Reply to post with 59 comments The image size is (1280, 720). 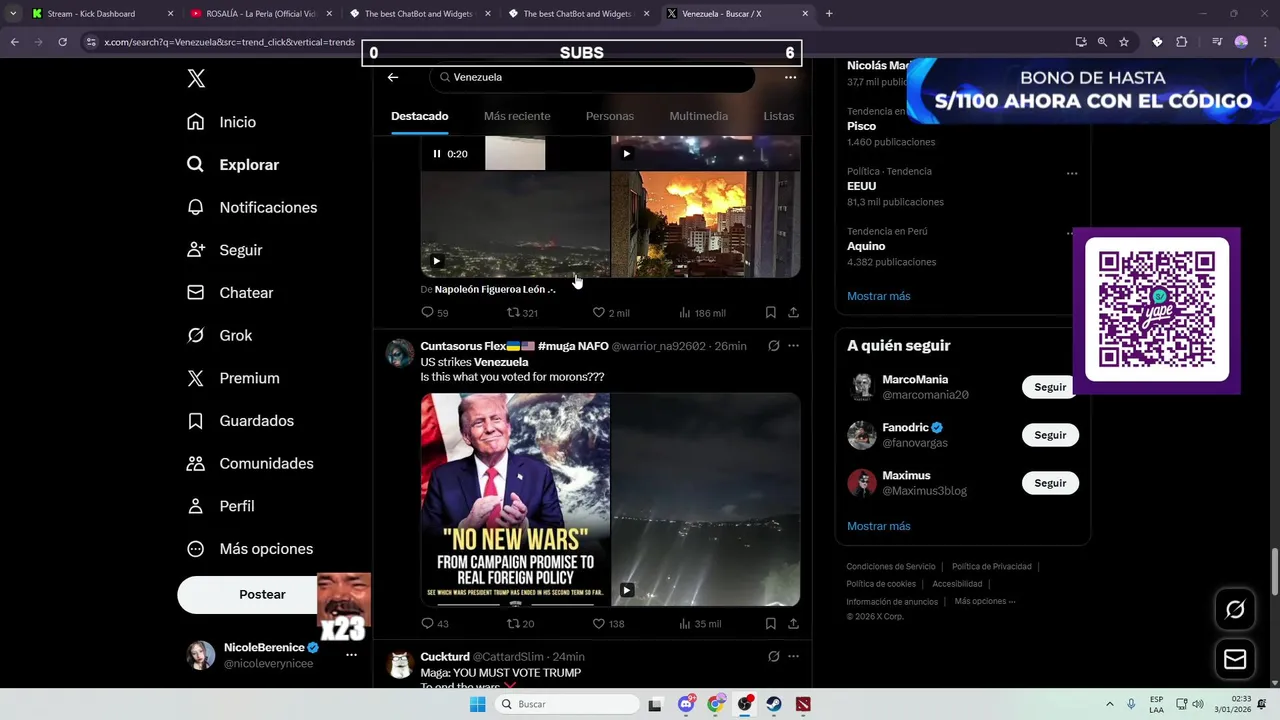click(x=435, y=313)
